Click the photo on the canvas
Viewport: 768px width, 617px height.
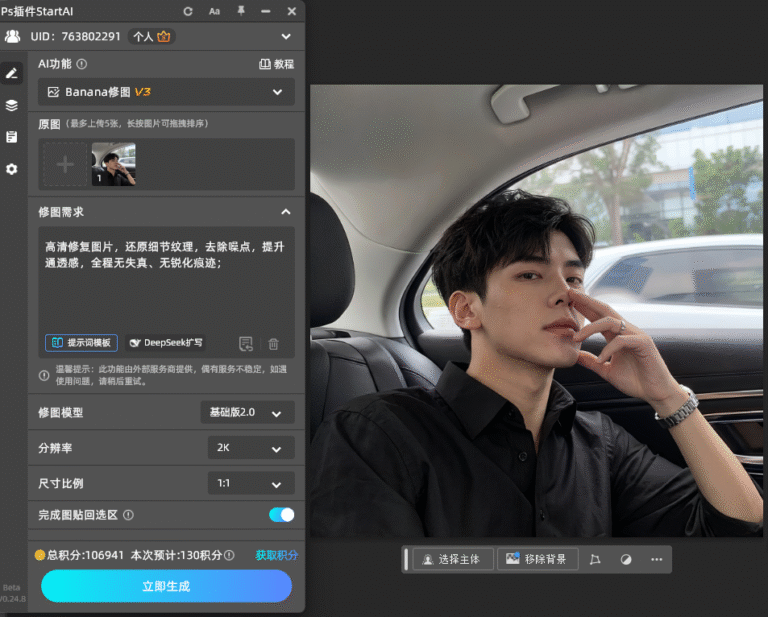coord(536,311)
